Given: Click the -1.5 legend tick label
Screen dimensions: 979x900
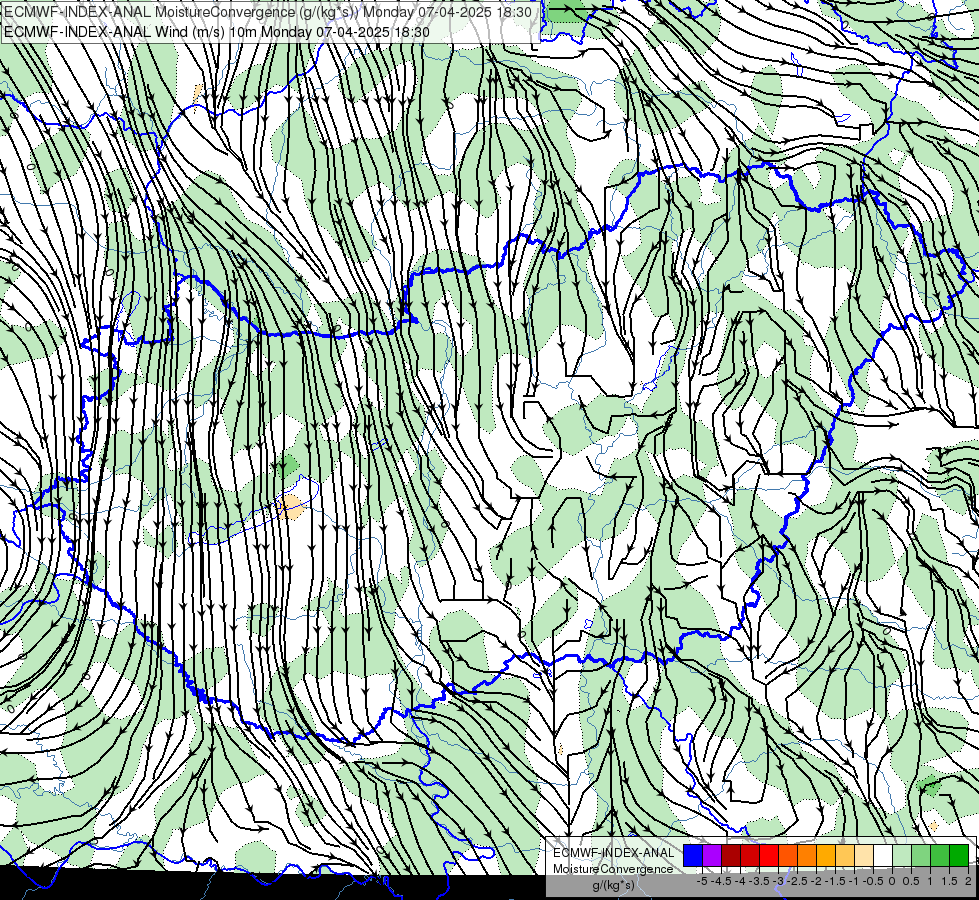Looking at the screenshot, I should tap(835, 881).
